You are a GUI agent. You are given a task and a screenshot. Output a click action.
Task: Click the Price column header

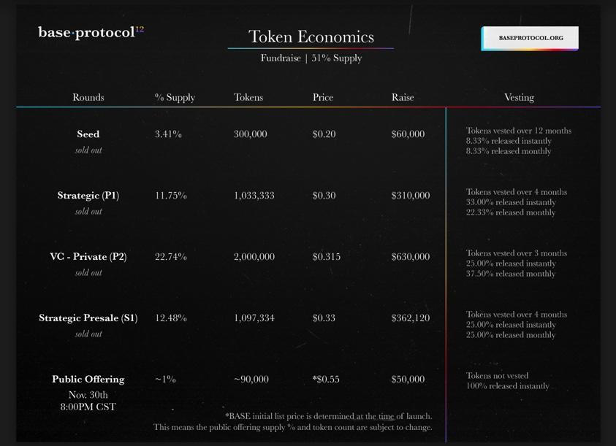click(323, 97)
